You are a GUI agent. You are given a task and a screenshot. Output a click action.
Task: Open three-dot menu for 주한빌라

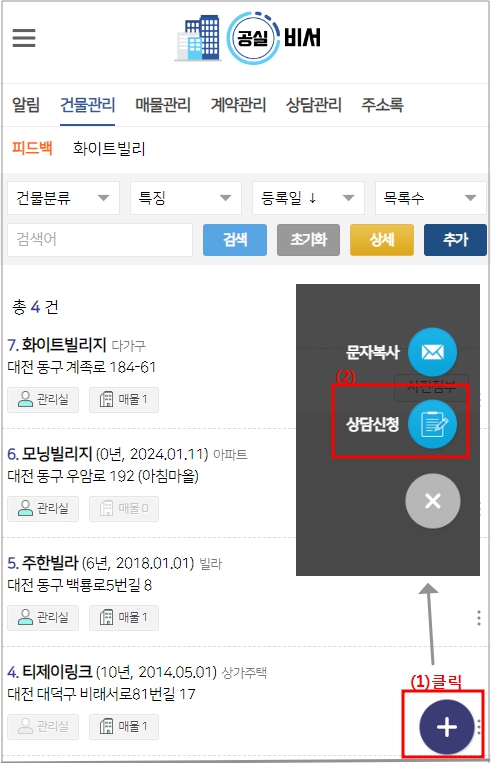tap(479, 618)
